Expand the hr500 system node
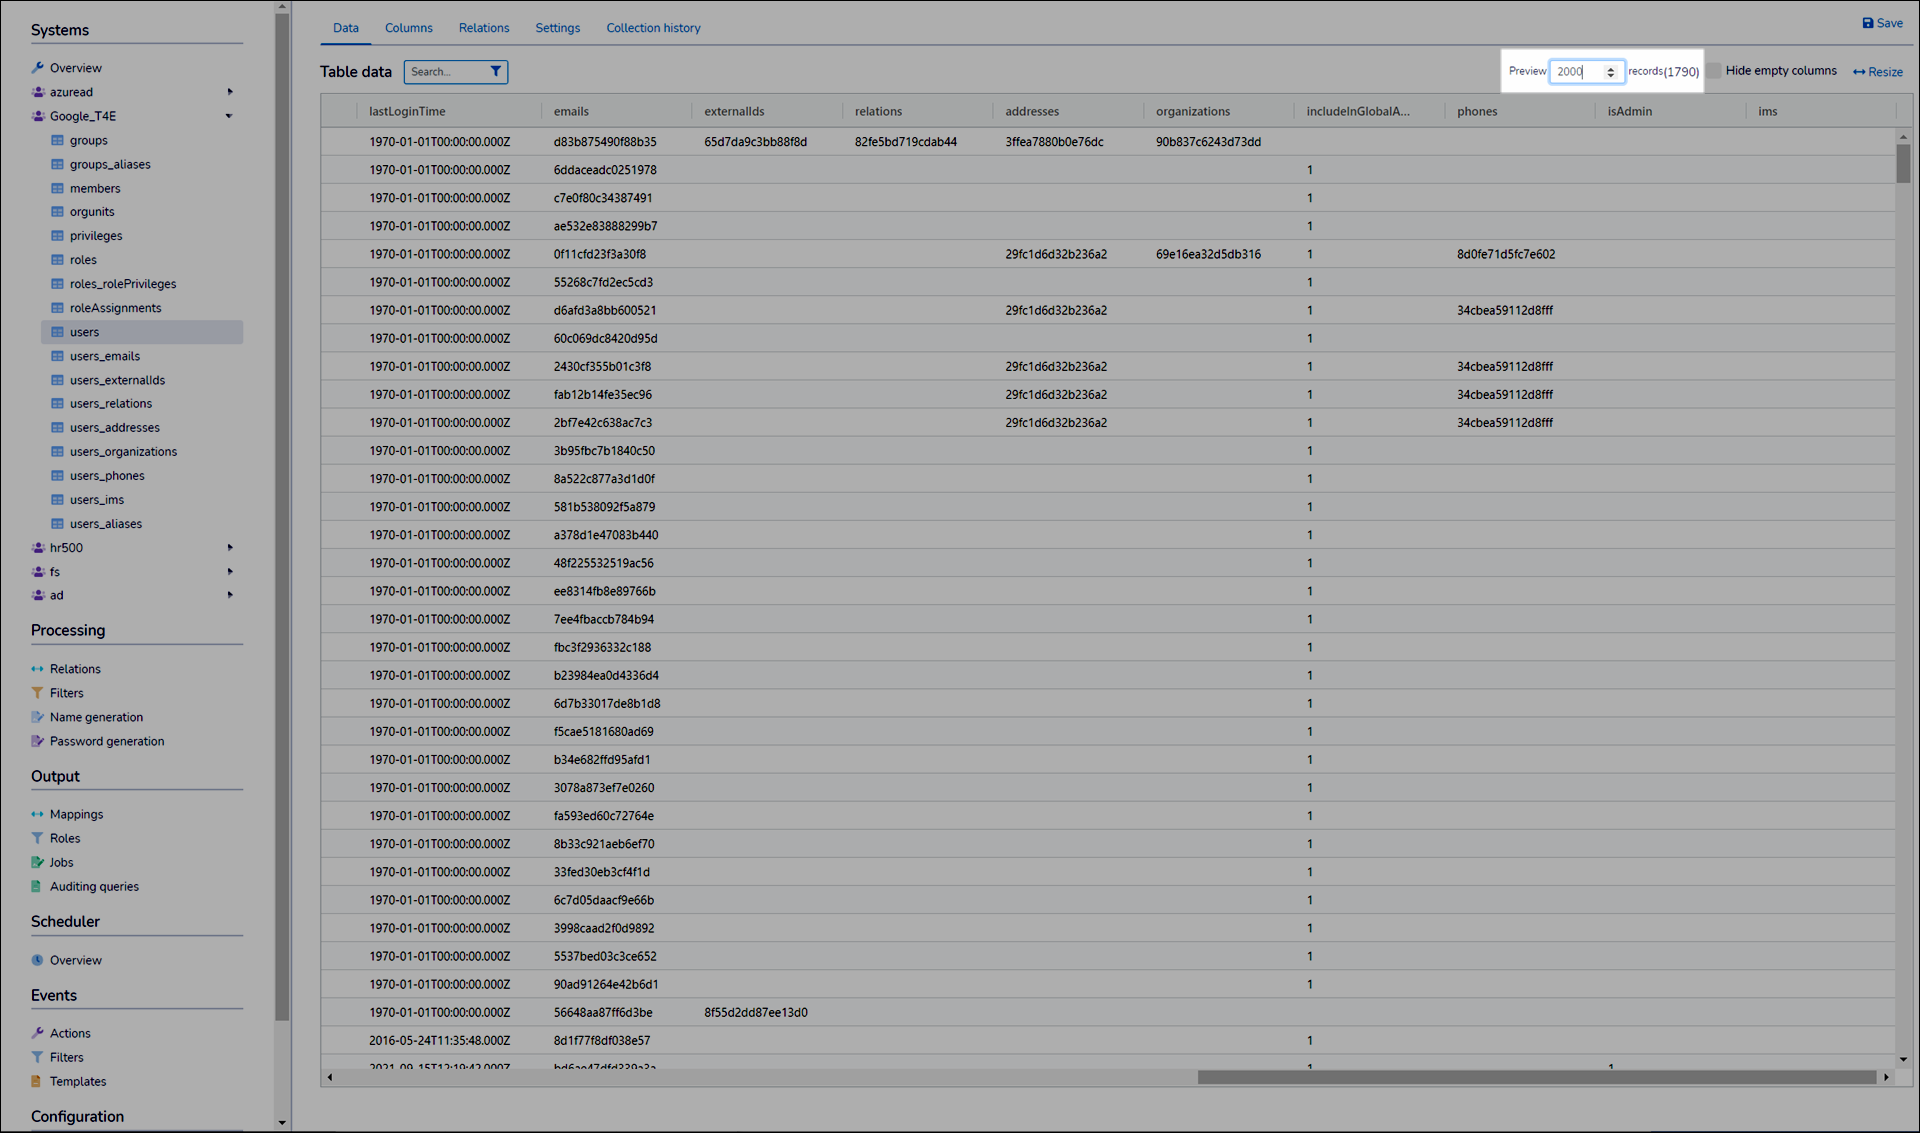1920x1133 pixels. coord(230,548)
